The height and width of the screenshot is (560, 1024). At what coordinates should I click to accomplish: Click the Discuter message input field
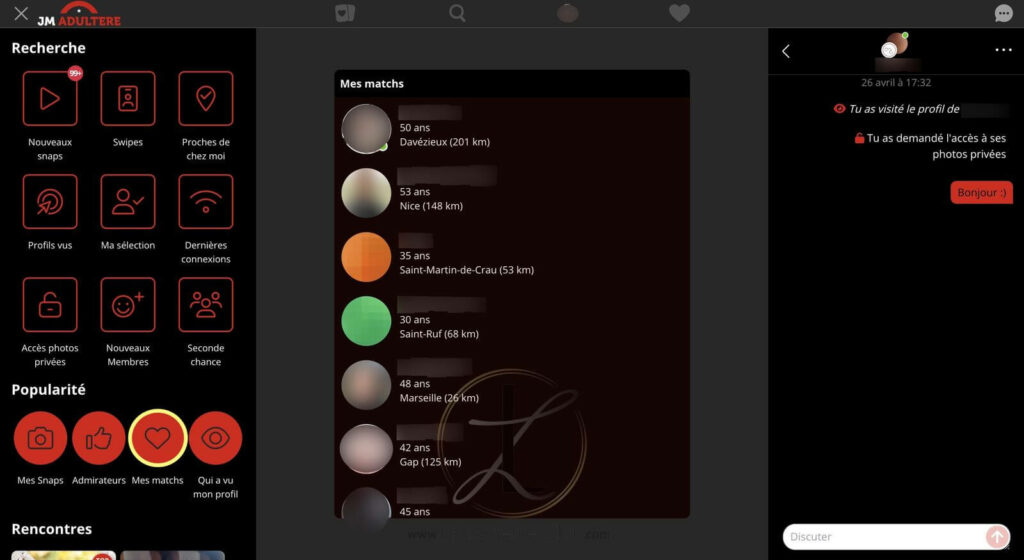884,537
